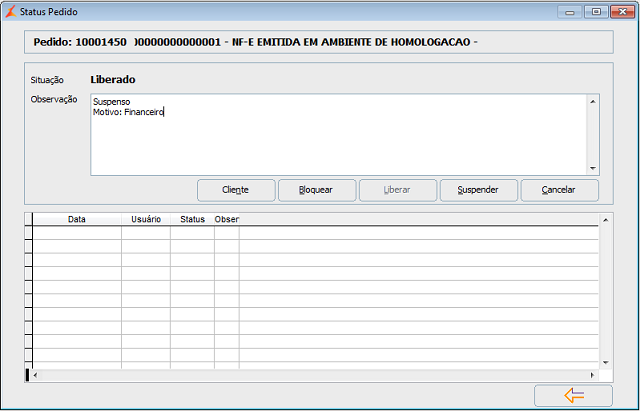Click the grid horizontal scroll right arrow
This screenshot has width=640, height=411.
[592, 375]
